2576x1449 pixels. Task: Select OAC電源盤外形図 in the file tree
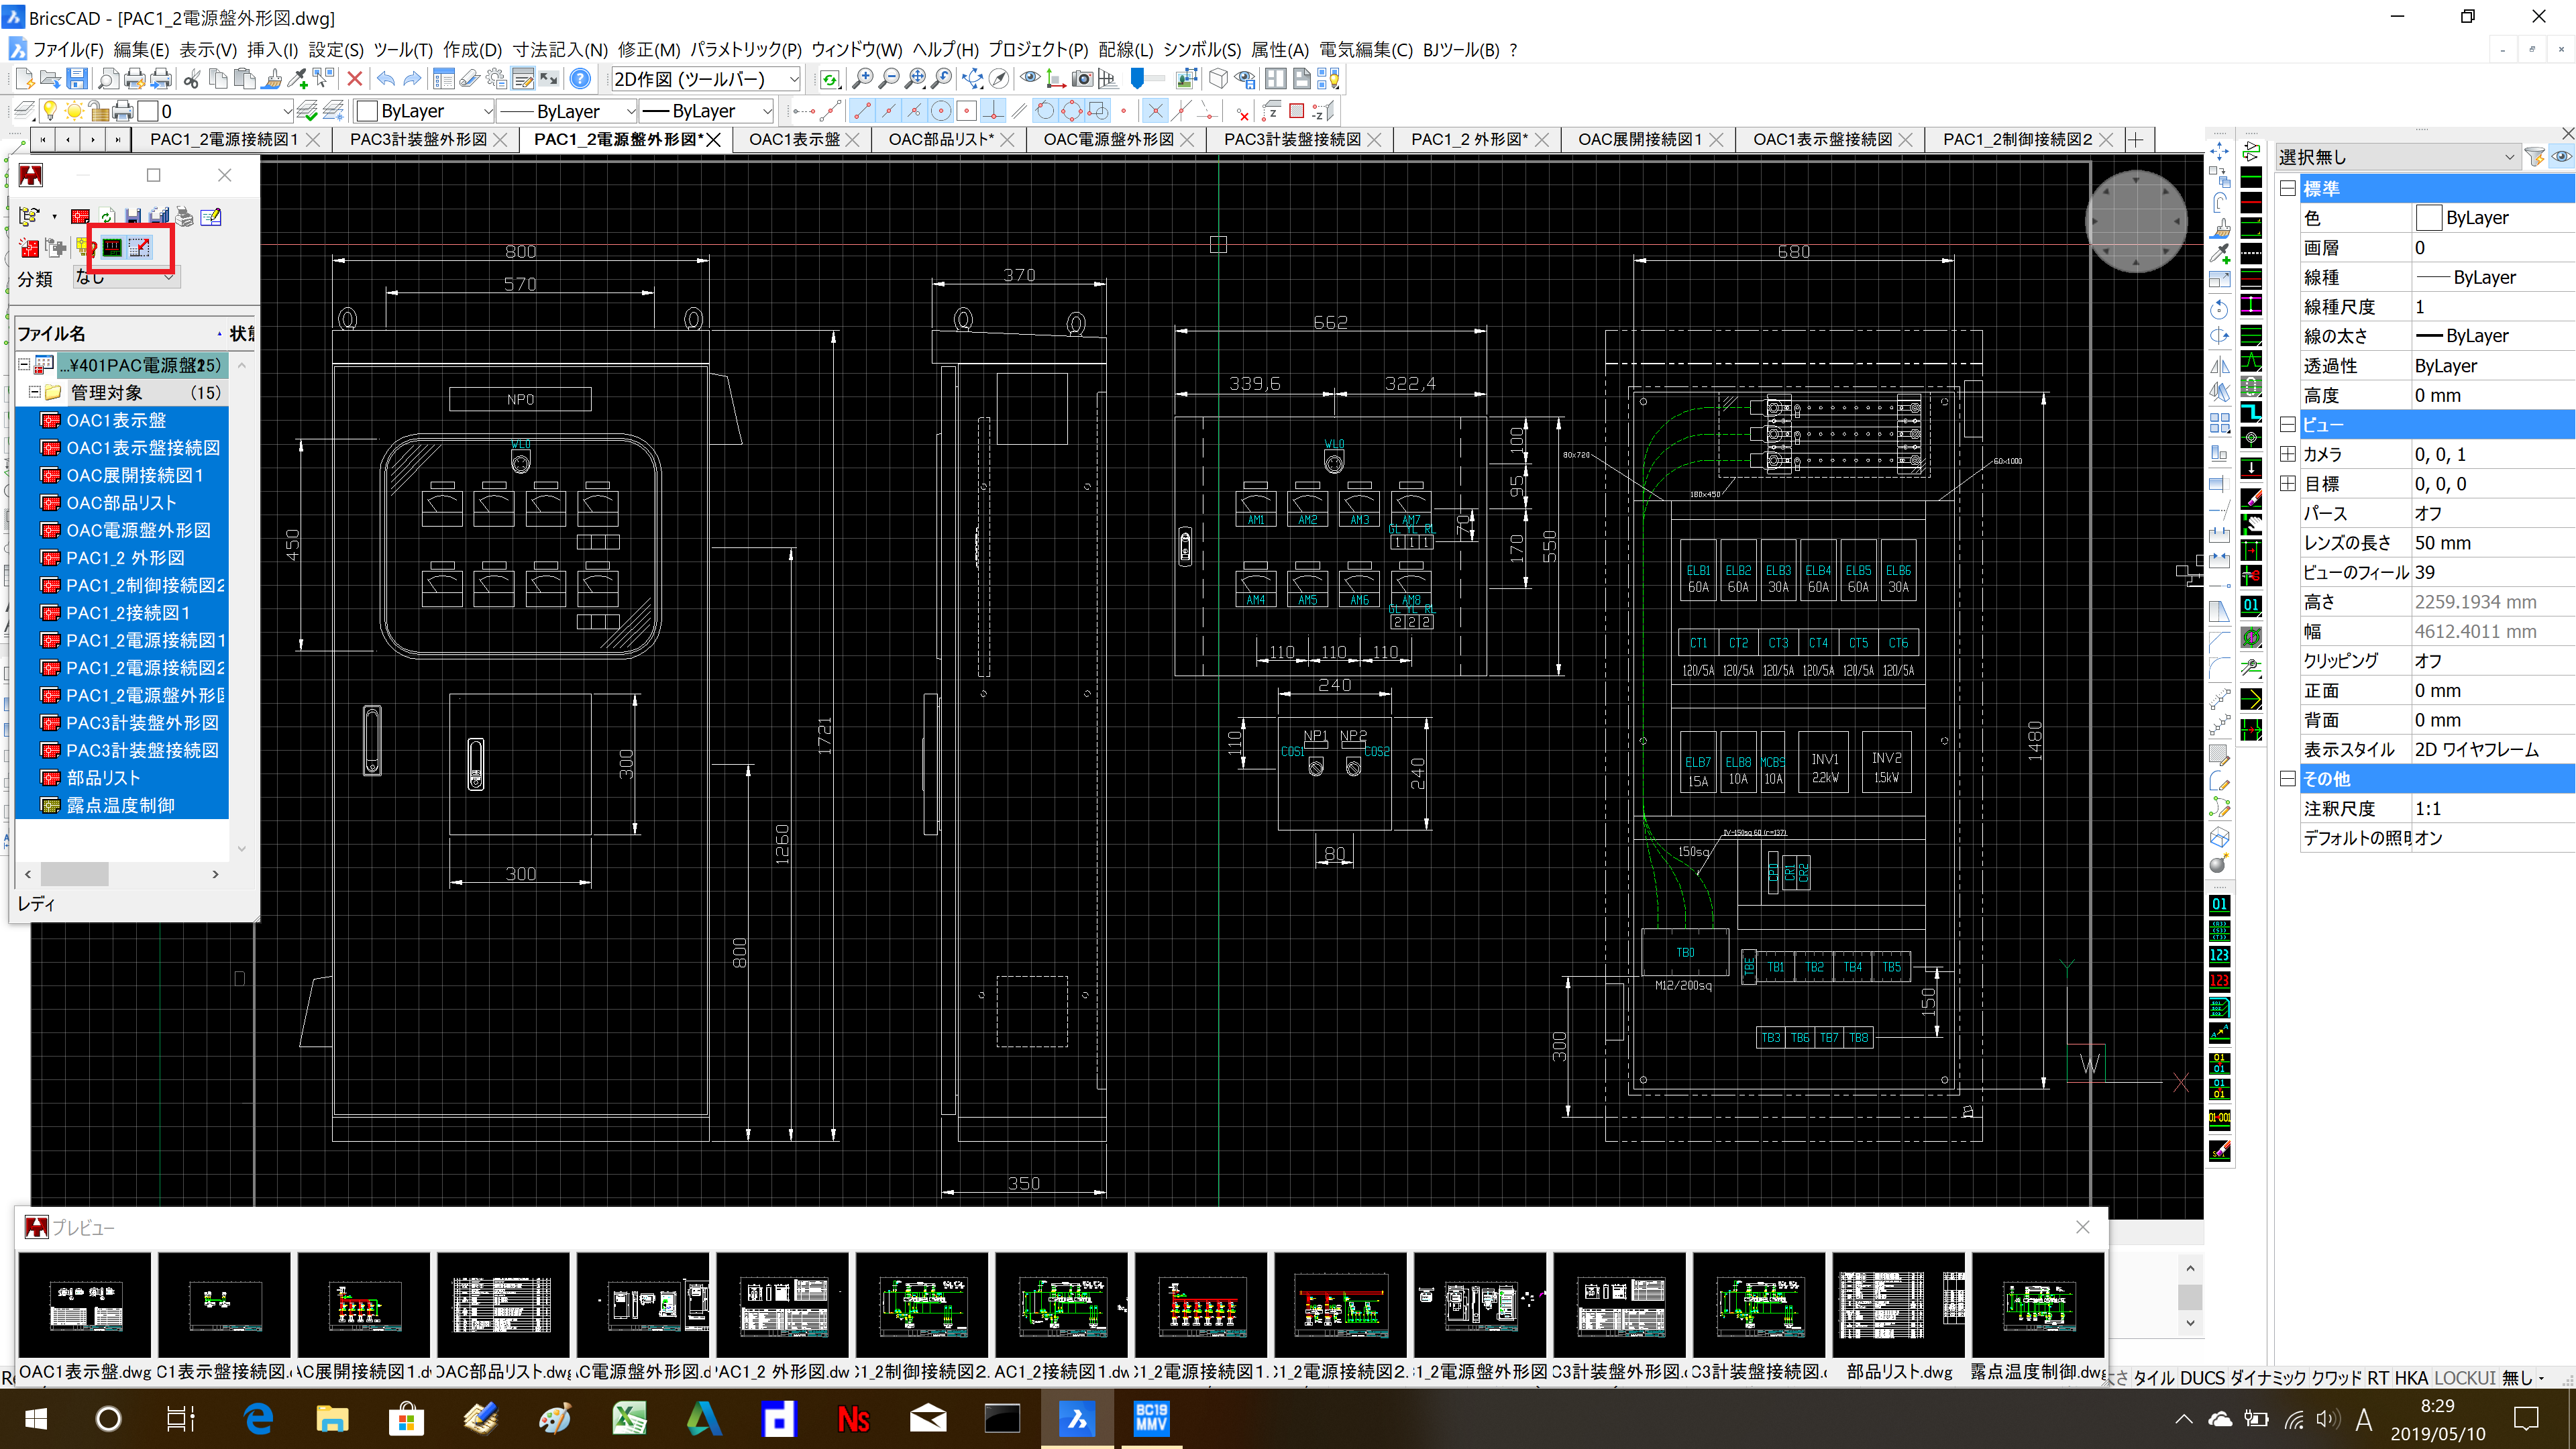click(138, 530)
